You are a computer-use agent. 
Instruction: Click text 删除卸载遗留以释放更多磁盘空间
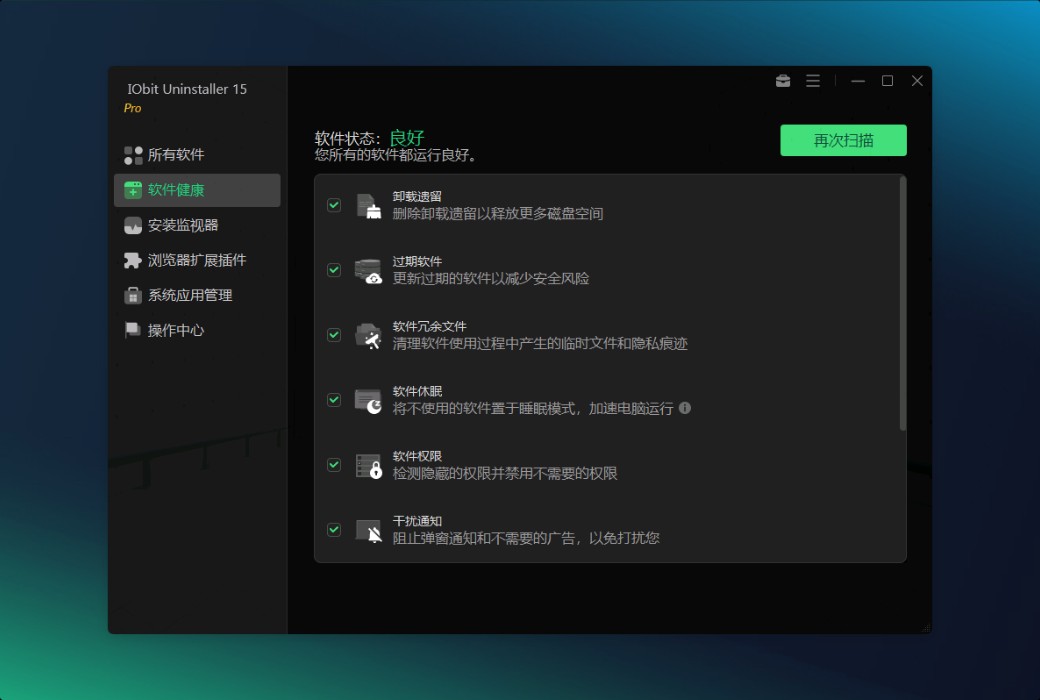(497, 214)
